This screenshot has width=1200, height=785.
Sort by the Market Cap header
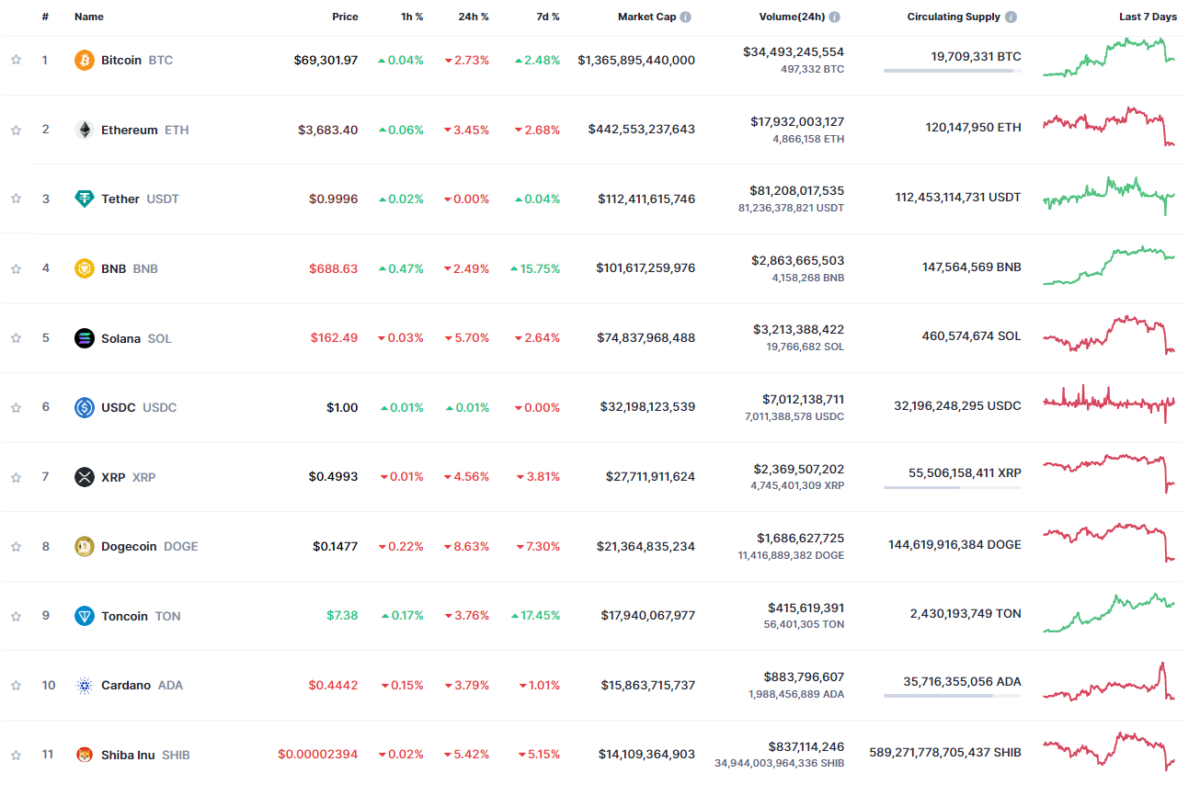pos(647,17)
